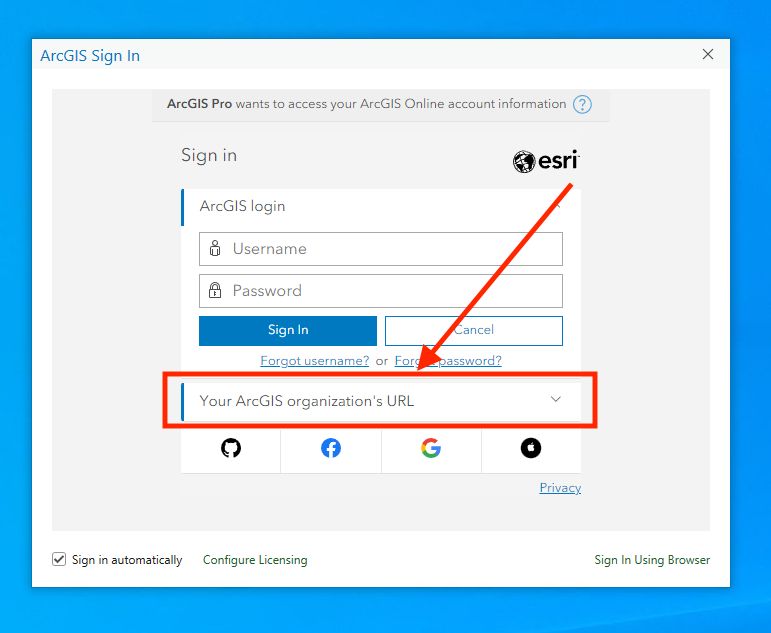Click the chevron beside organization's URL
Image resolution: width=771 pixels, height=633 pixels.
[556, 399]
